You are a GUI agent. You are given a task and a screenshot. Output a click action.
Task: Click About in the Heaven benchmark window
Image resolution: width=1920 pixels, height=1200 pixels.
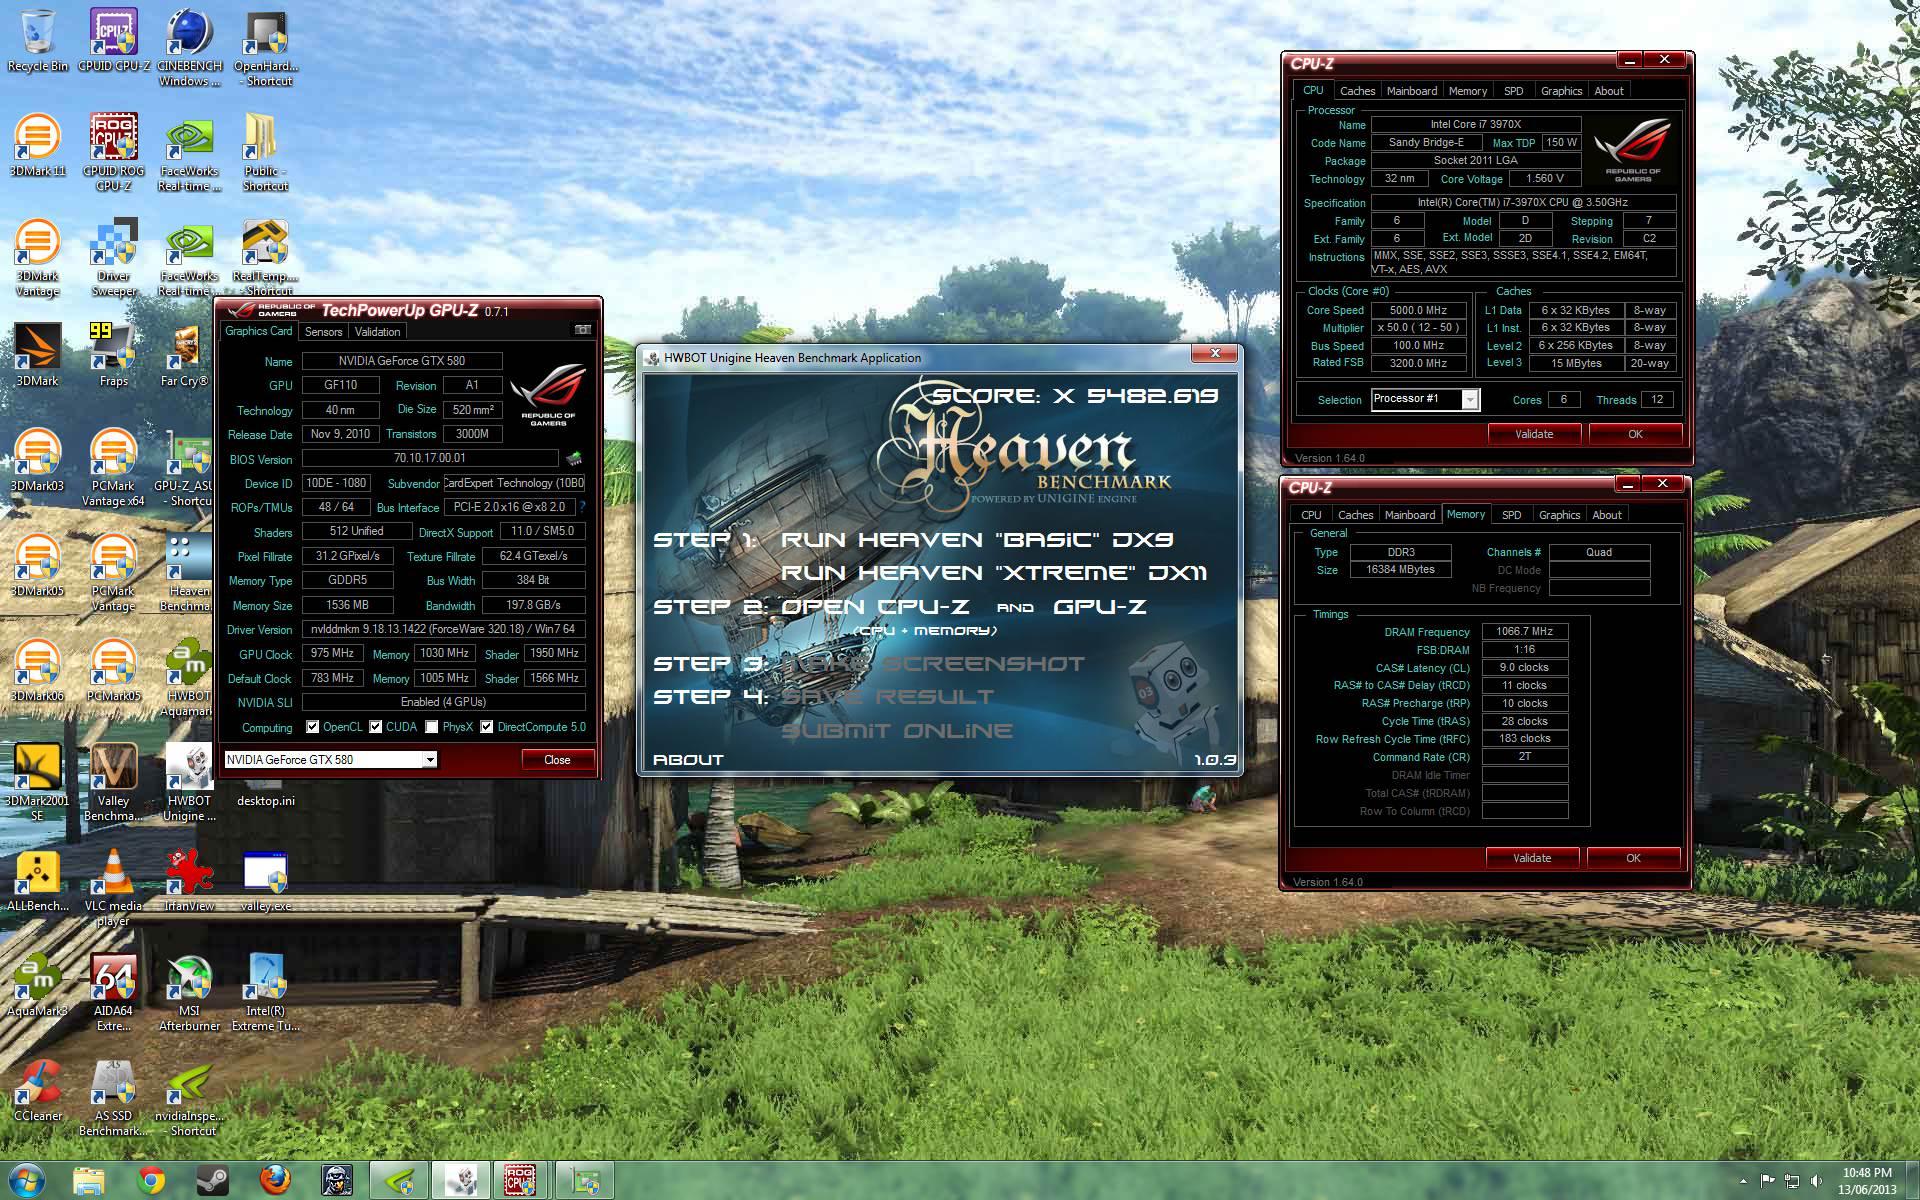(x=688, y=760)
